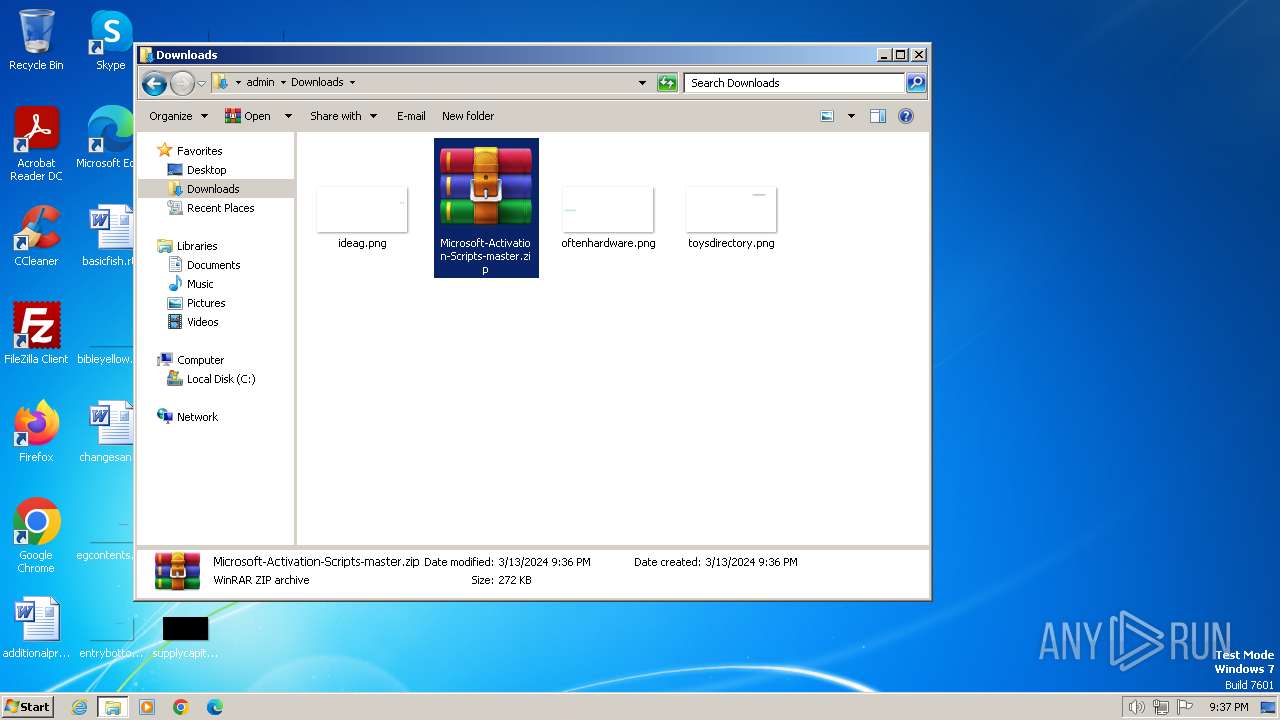Select Firefox desktop icon
Viewport: 1280px width, 720px height.
click(36, 431)
